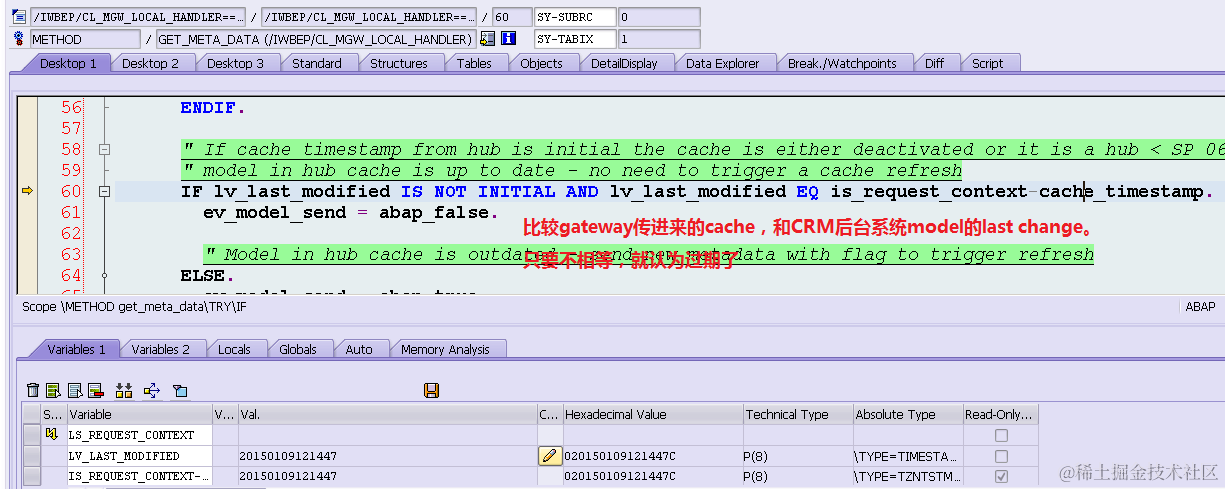The width and height of the screenshot is (1225, 489).
Task: Click the Technical Type column header
Action: [x=797, y=414]
